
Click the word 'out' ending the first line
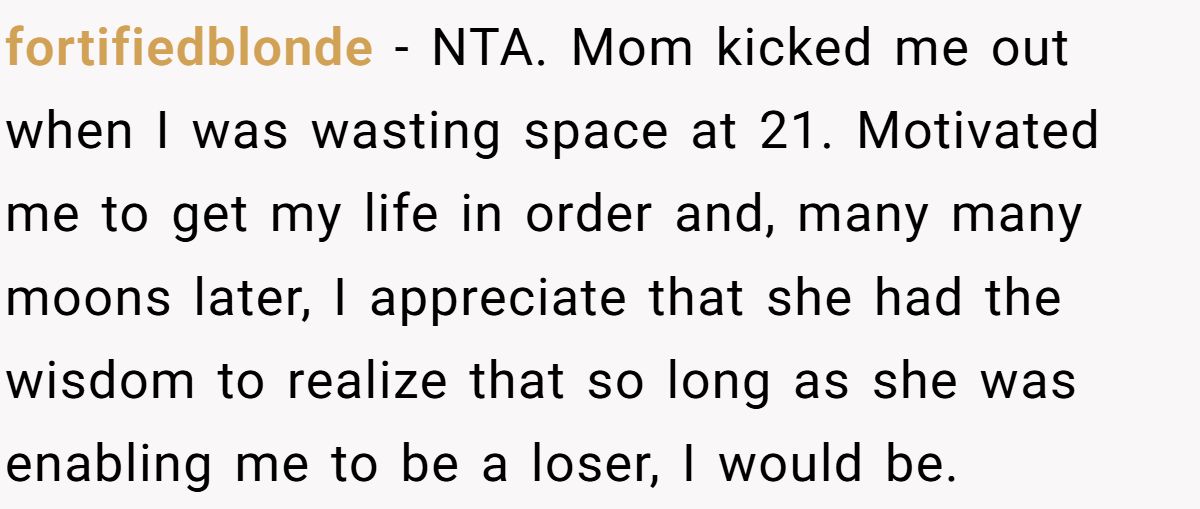click(x=1030, y=47)
